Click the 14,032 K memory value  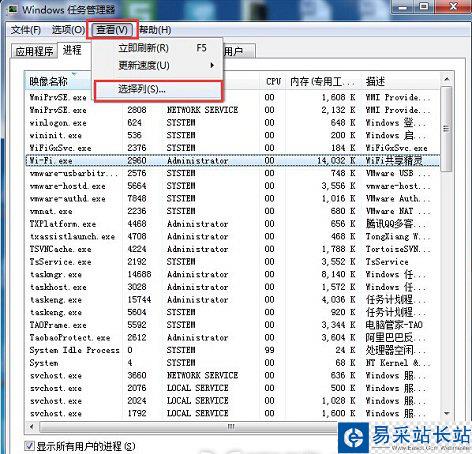[x=336, y=161]
